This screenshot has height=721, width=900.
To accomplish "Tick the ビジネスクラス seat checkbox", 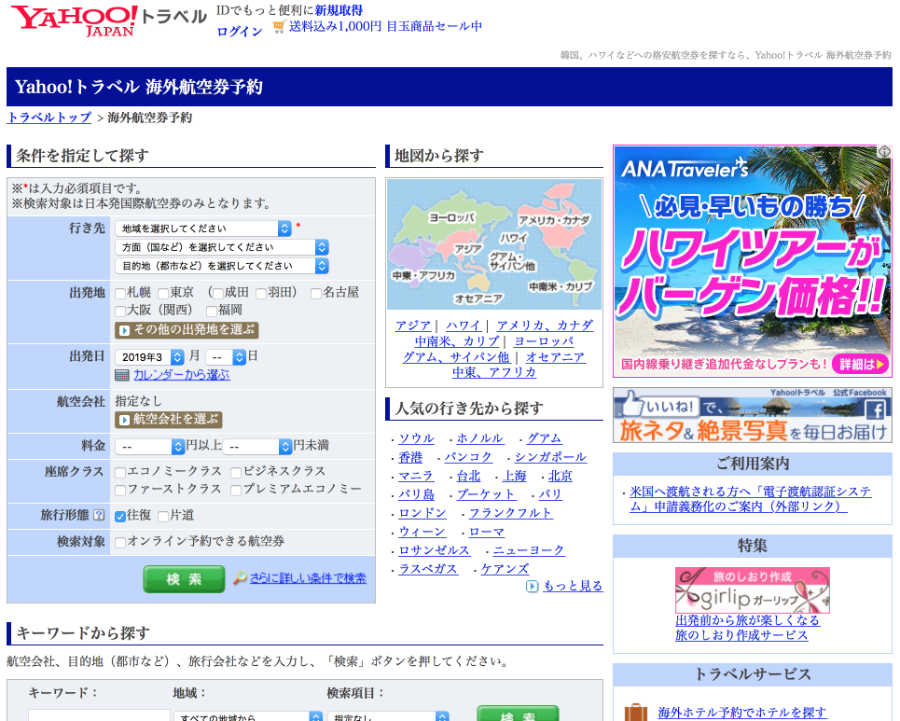I will pyautogui.click(x=236, y=472).
